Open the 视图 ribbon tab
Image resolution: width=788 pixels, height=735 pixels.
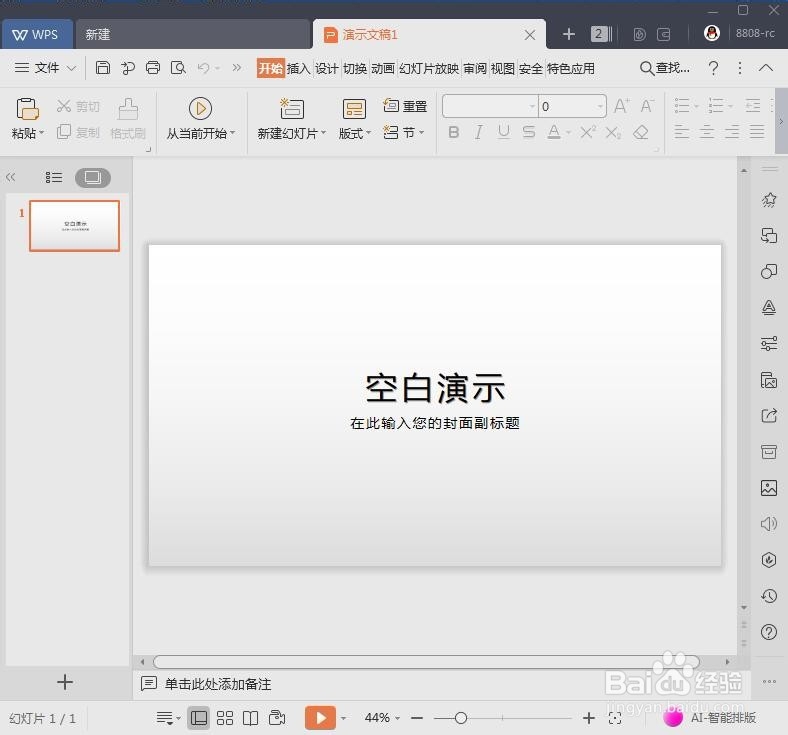click(503, 68)
